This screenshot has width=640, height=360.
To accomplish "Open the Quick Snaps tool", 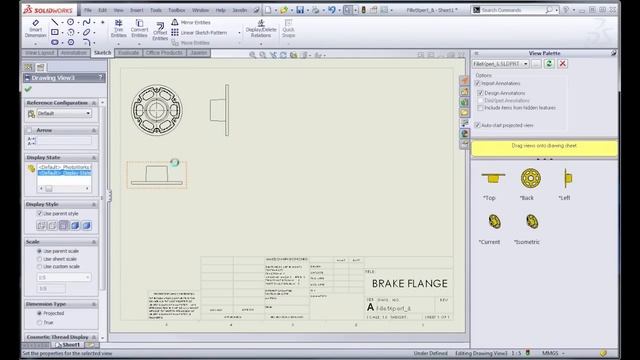I will (x=288, y=28).
